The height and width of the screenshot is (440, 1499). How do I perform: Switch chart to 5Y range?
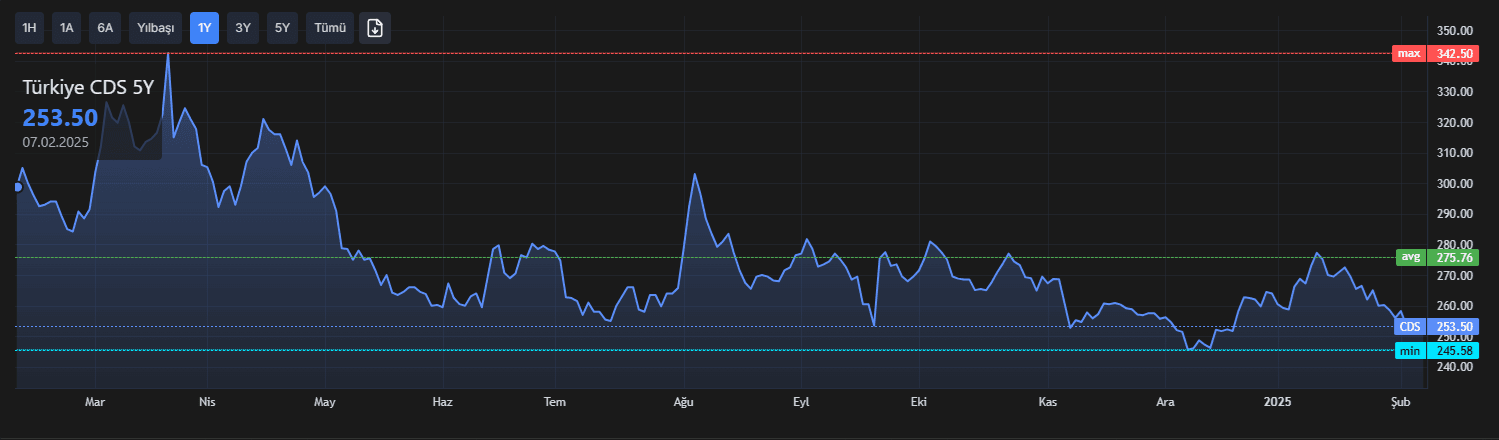pos(282,28)
